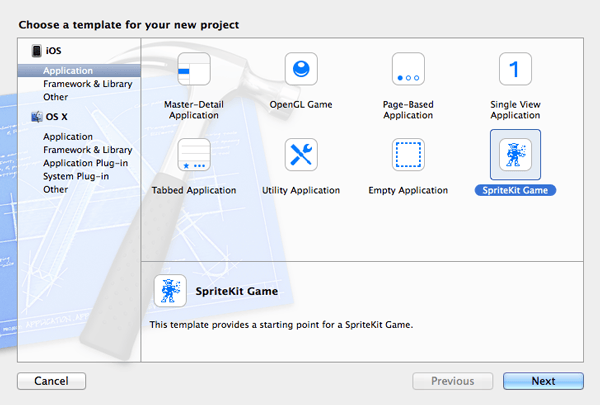The height and width of the screenshot is (405, 600).
Task: Select the Single View Application icon
Action: (x=515, y=70)
